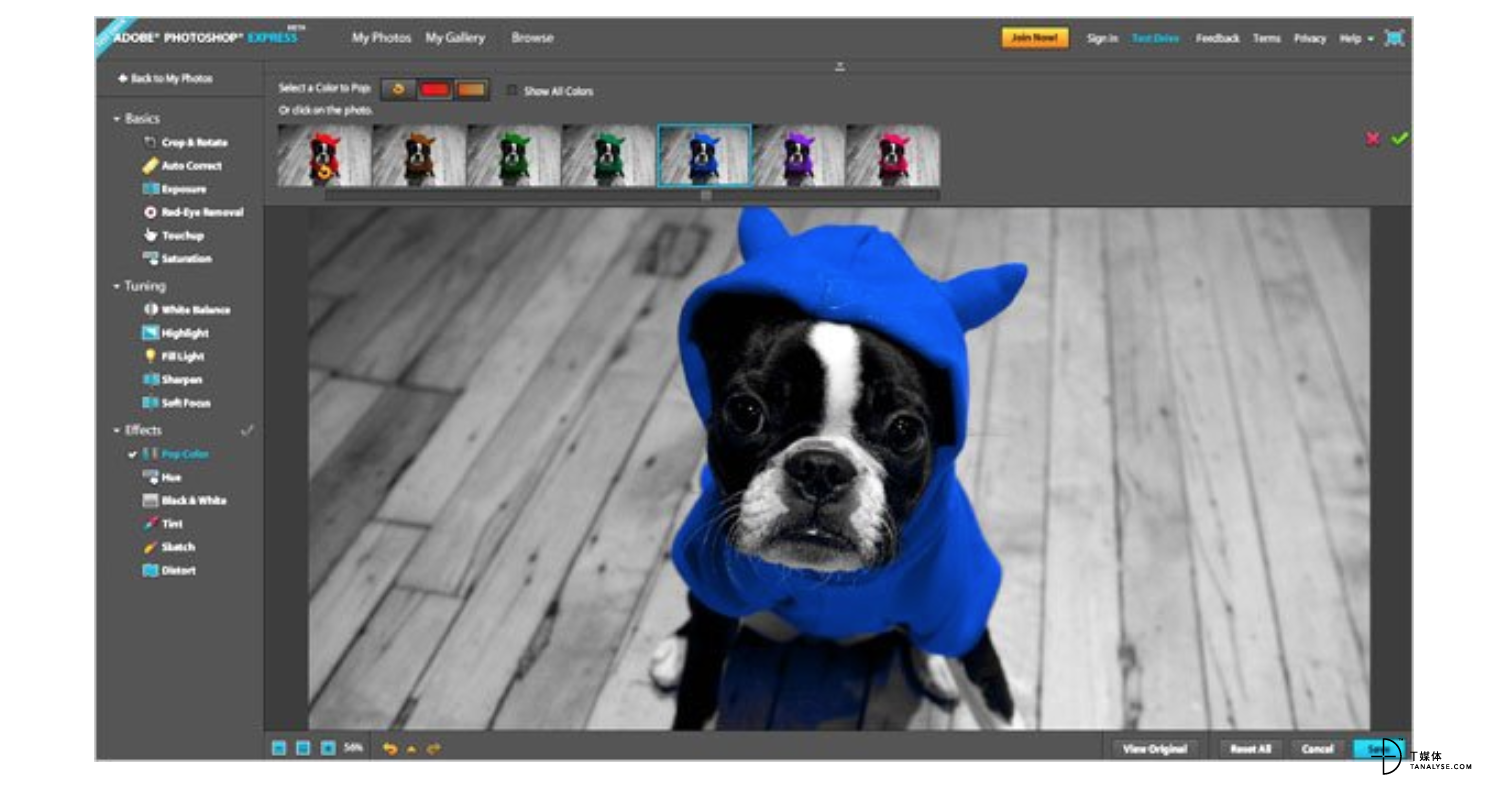
Task: Collapse the Tuning section
Action: (x=116, y=286)
